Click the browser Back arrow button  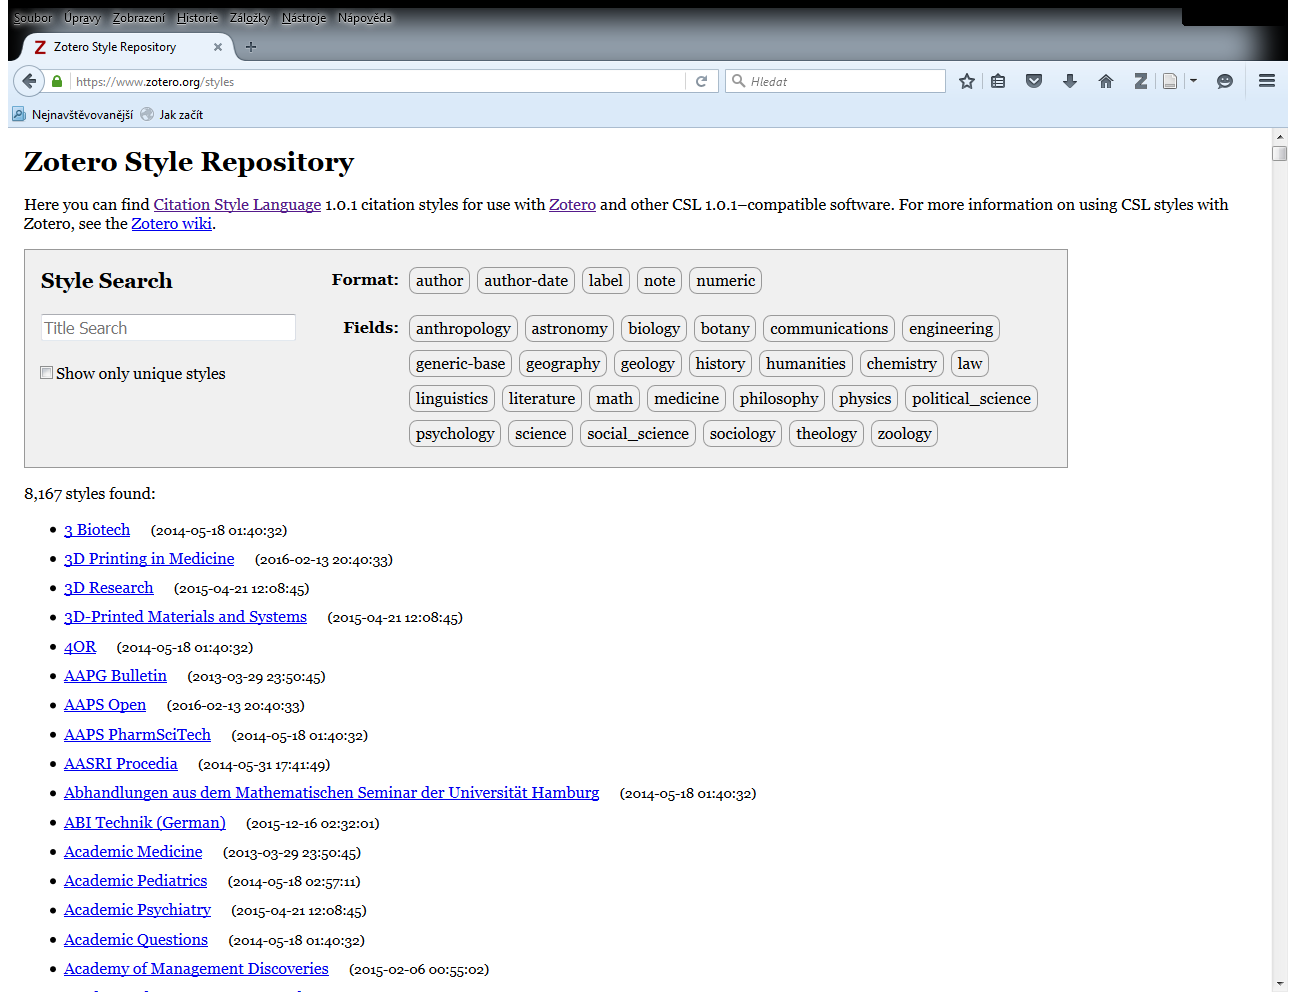(x=29, y=81)
